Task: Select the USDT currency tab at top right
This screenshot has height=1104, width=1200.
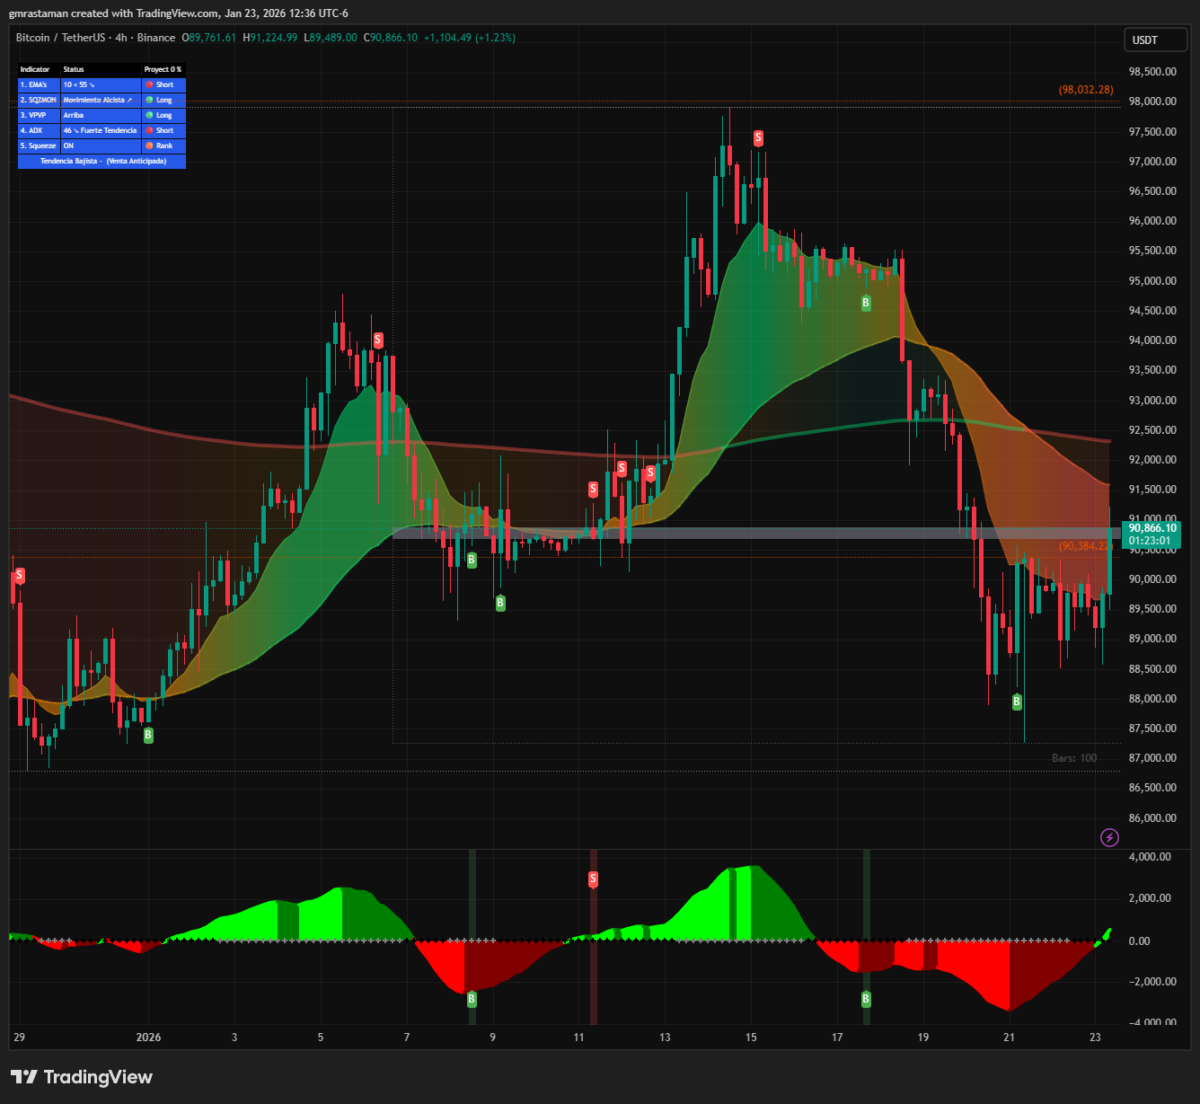Action: coord(1155,40)
